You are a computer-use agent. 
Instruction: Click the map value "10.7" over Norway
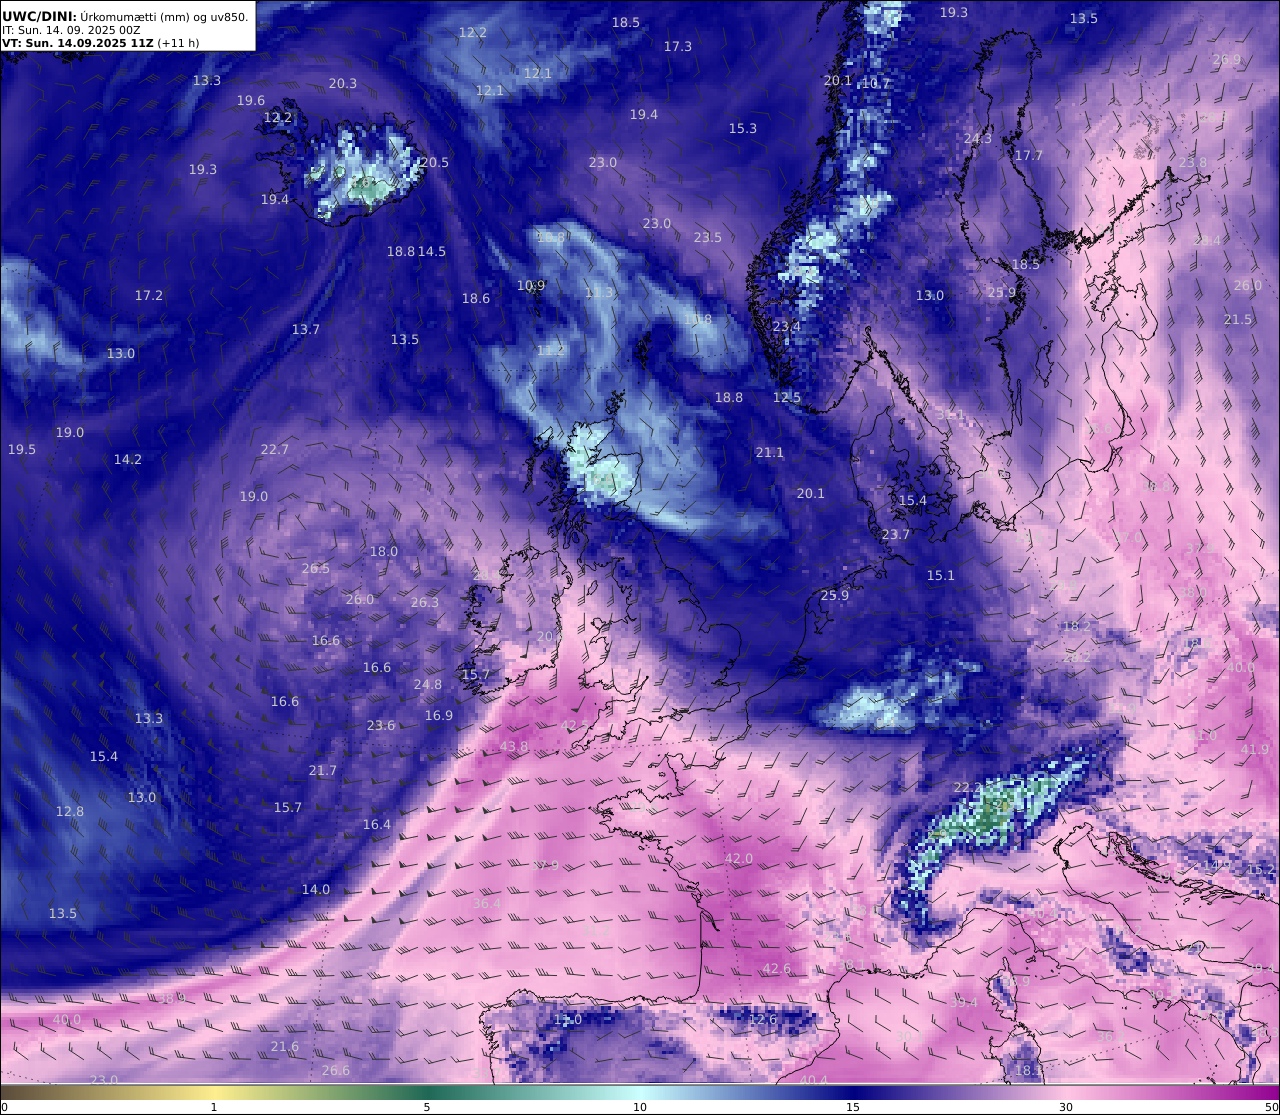pyautogui.click(x=876, y=84)
